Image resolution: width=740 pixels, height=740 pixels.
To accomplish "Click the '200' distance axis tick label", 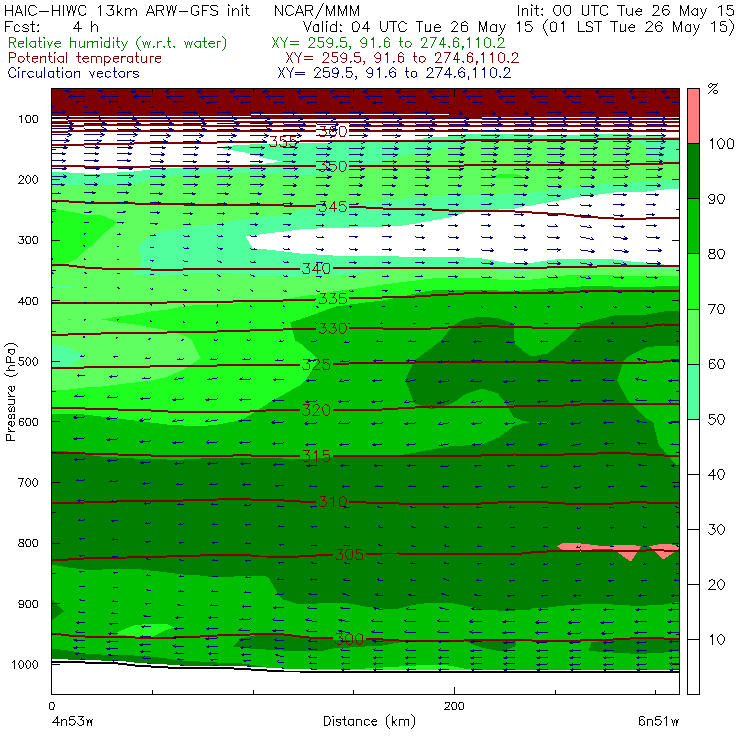I will 454,706.
